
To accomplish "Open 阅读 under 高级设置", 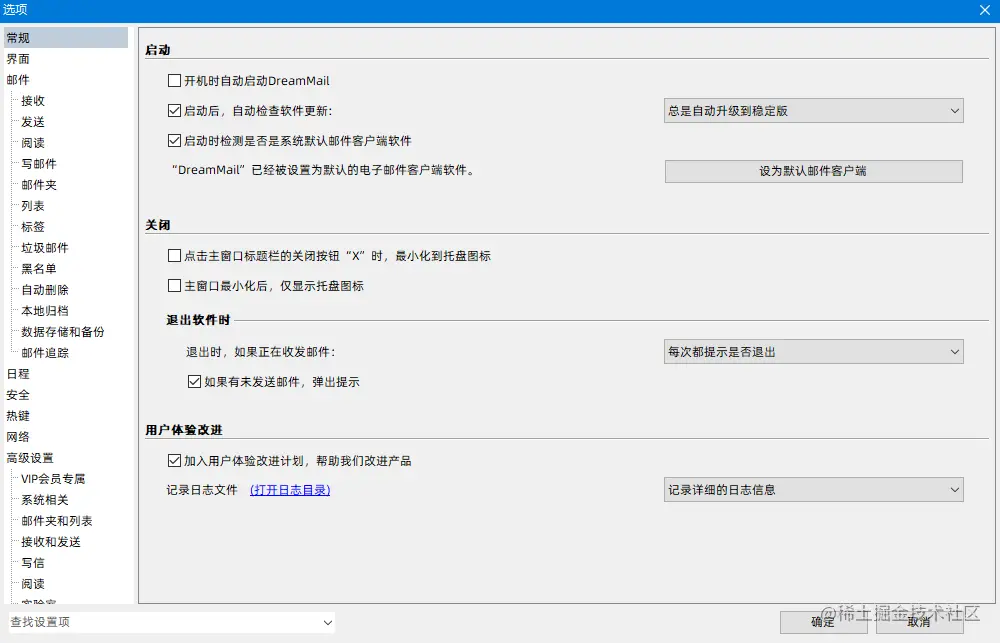I will [33, 584].
